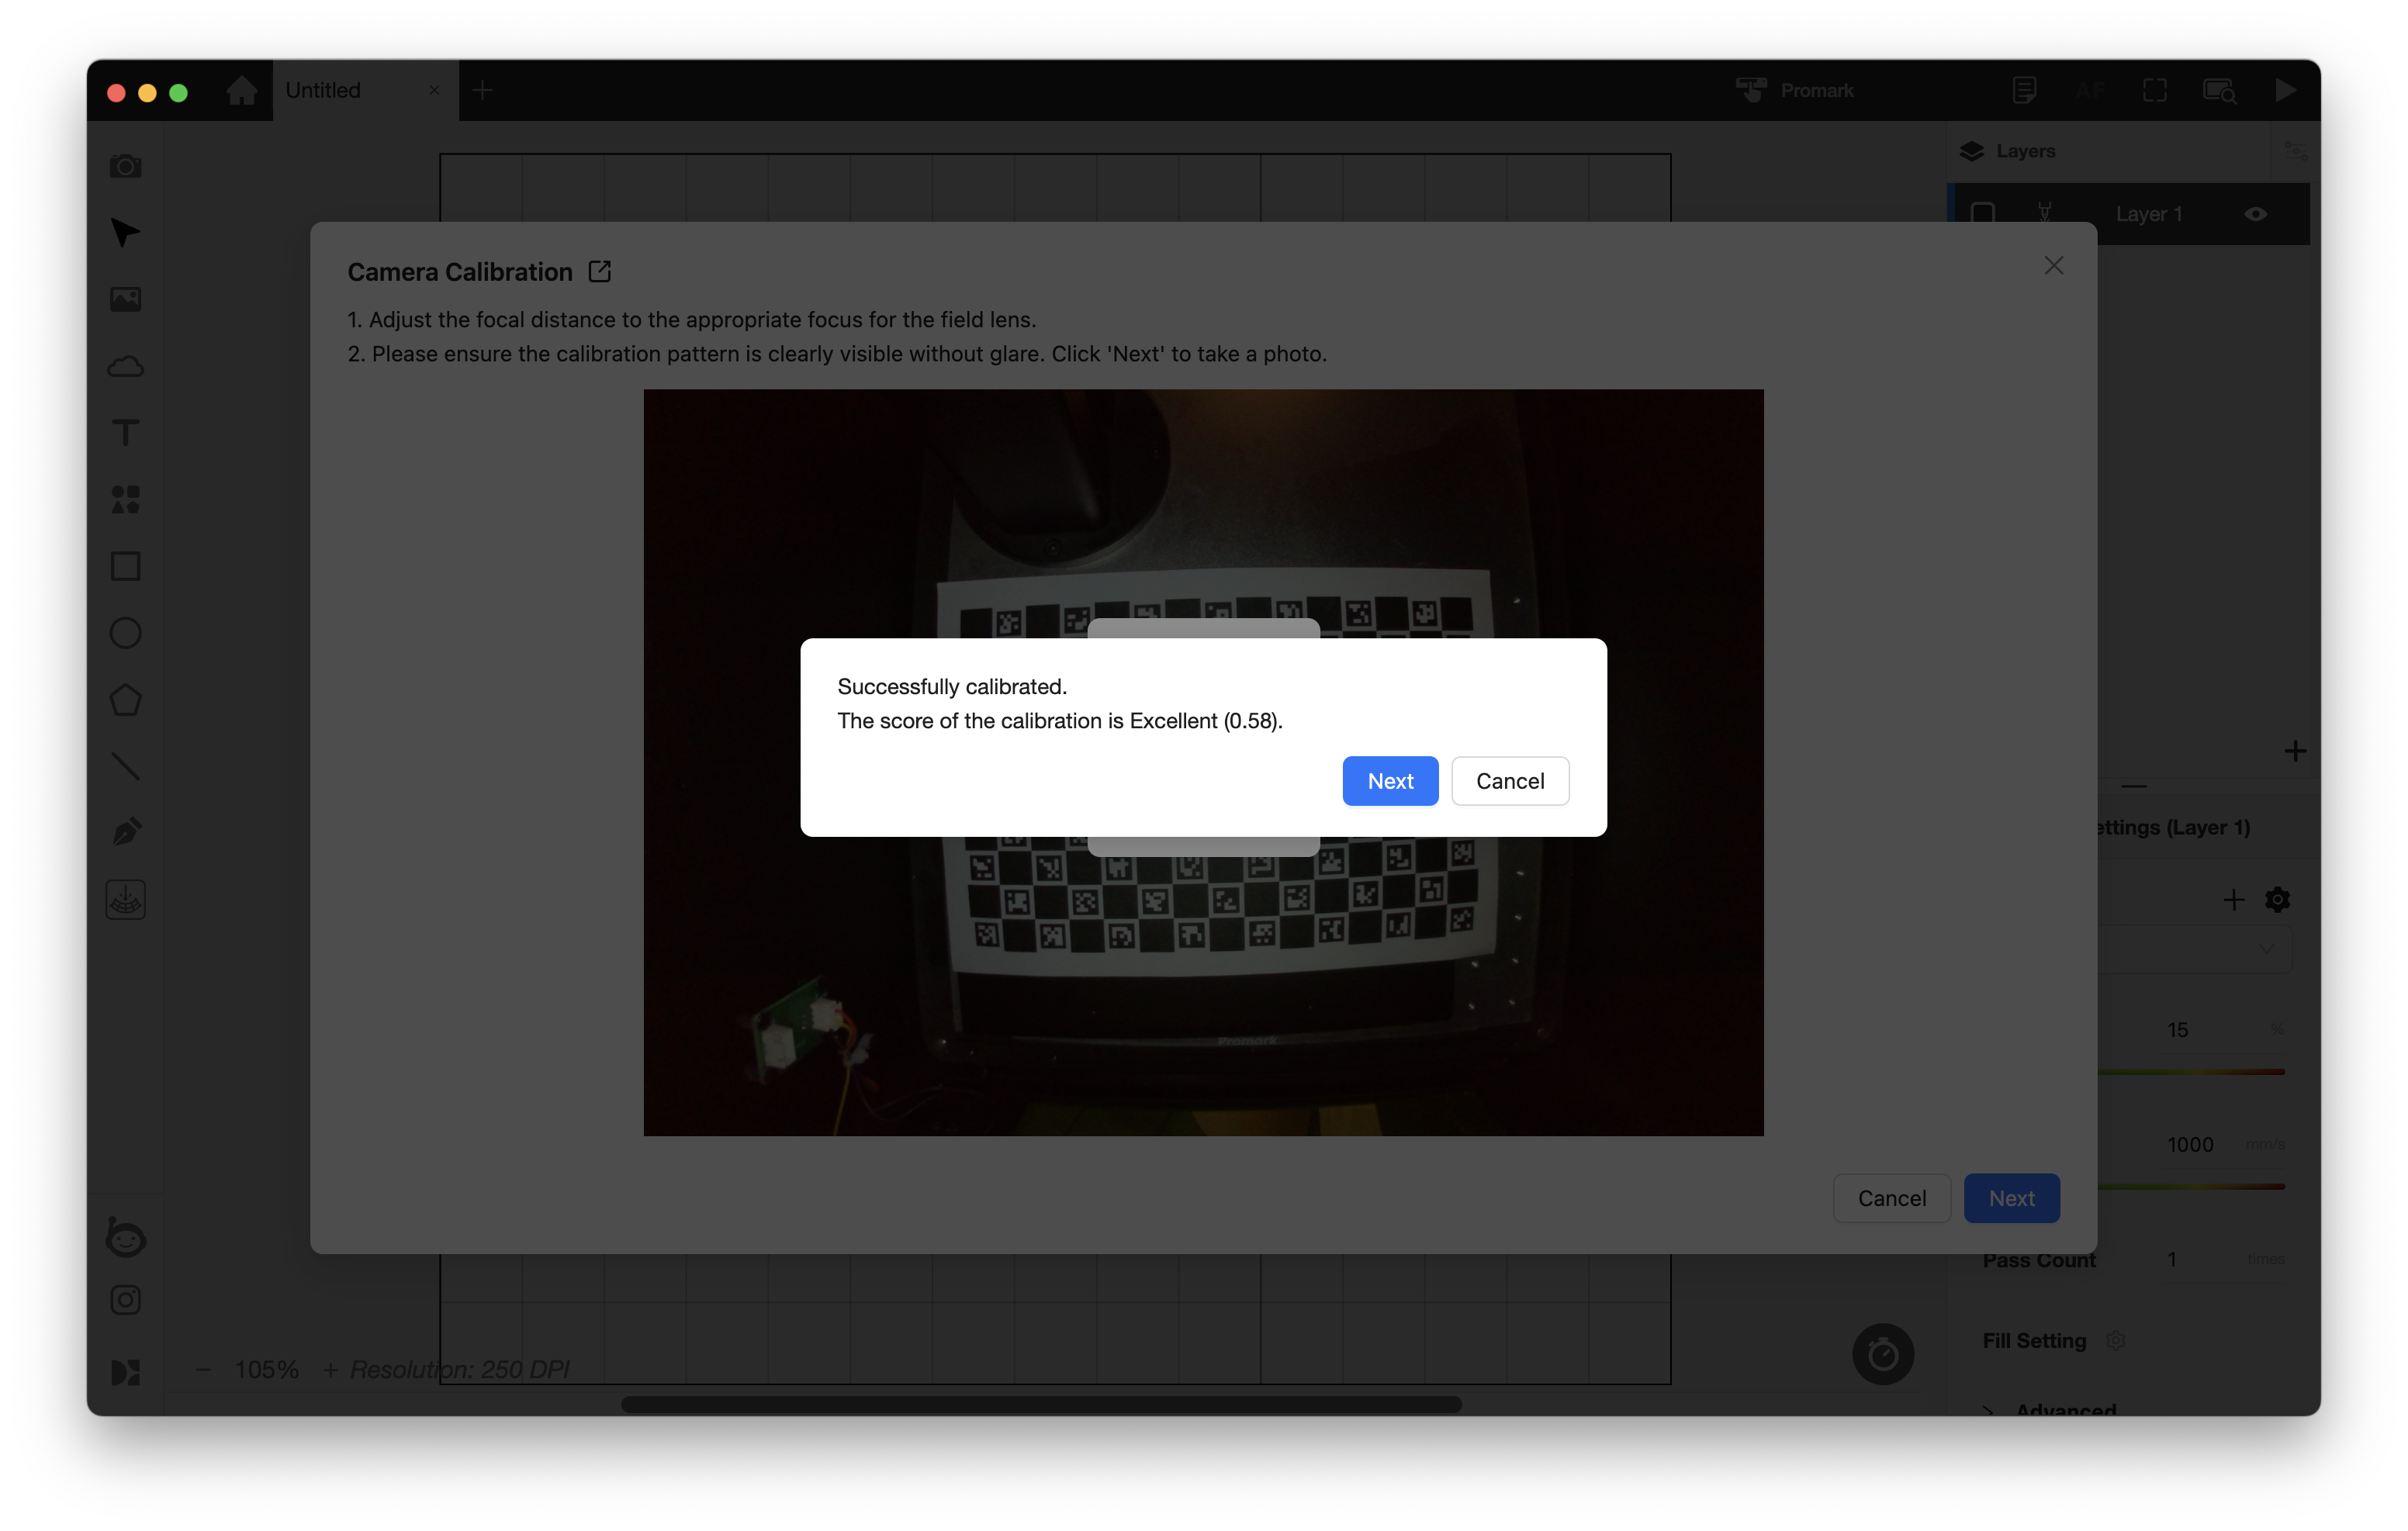
Task: Click the camera preview icon in top bar
Action: click(2219, 91)
